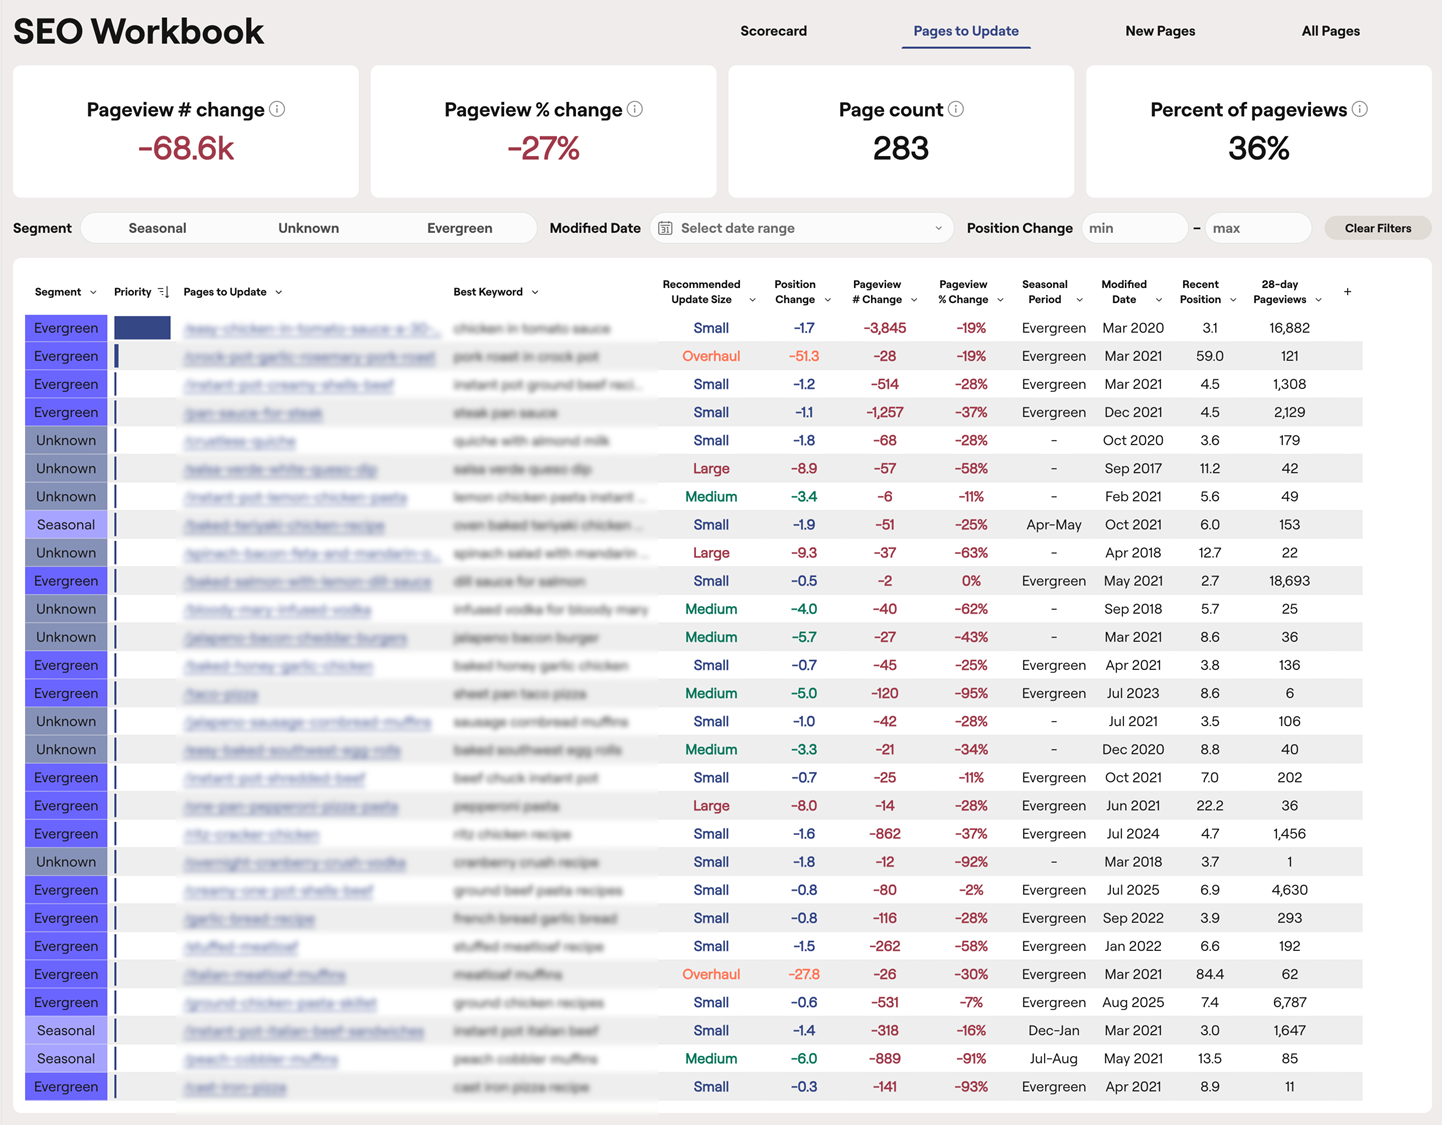The height and width of the screenshot is (1125, 1442).
Task: Filter by the Unknown segment
Action: pyautogui.click(x=308, y=228)
